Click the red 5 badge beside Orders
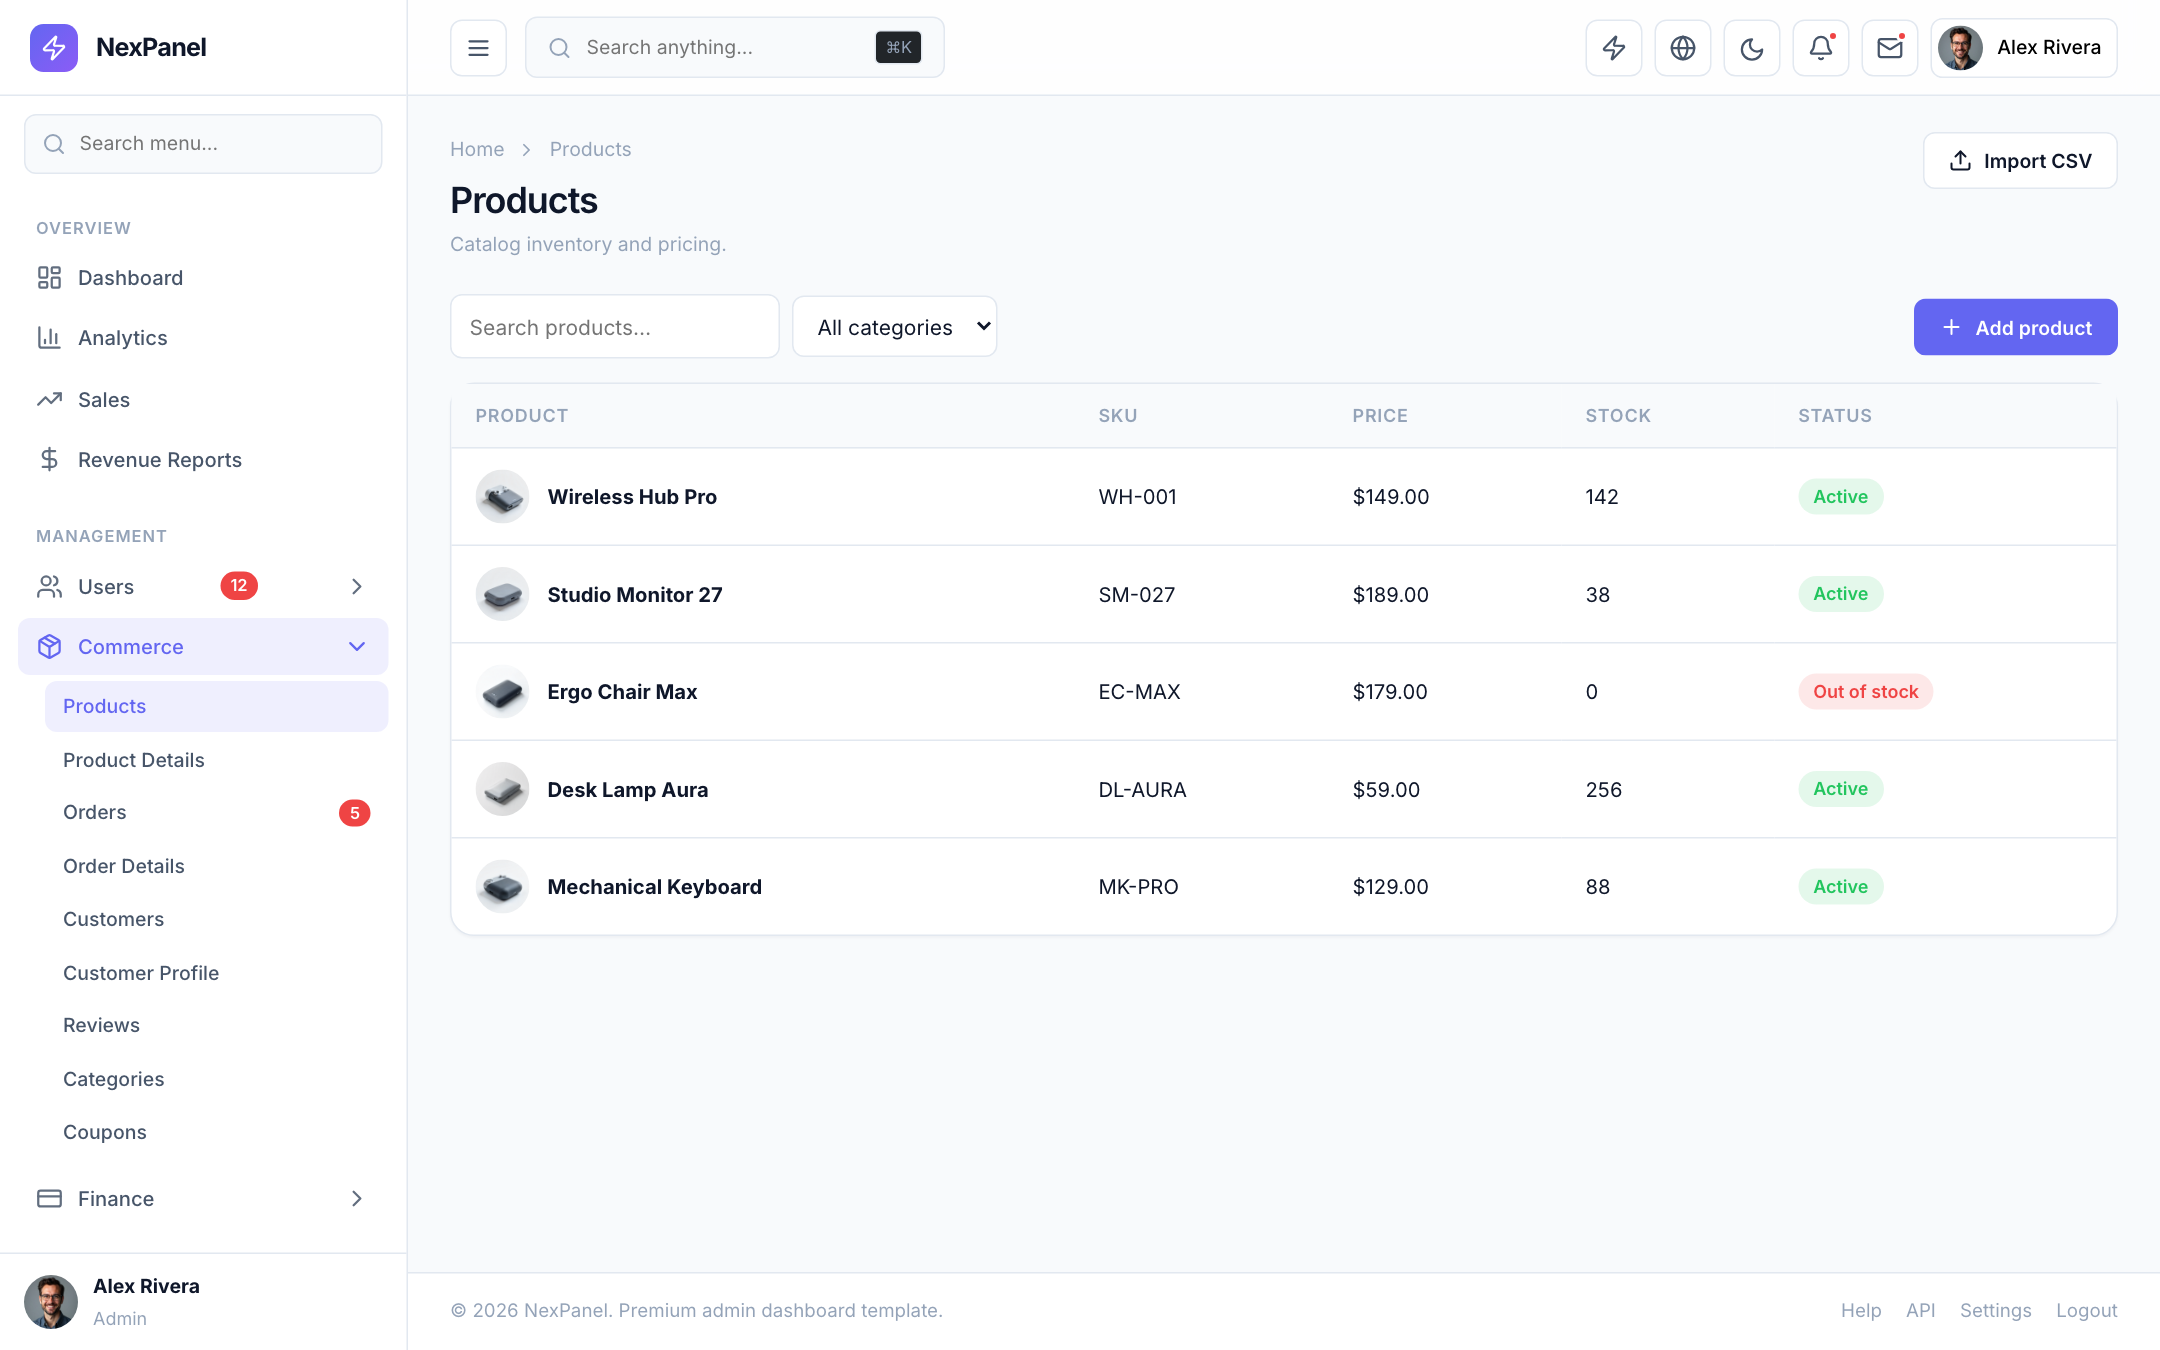2160x1350 pixels. (x=354, y=812)
